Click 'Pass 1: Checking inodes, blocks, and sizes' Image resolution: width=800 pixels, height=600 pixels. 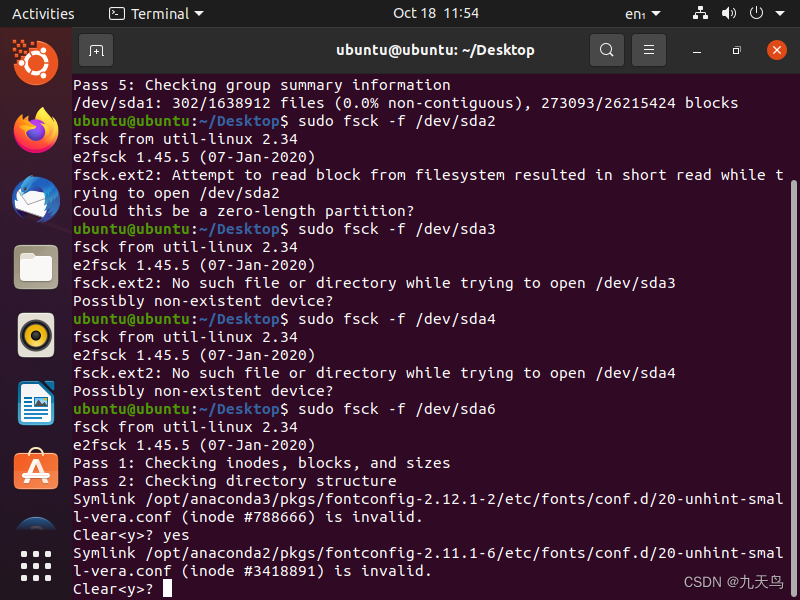pos(262,463)
